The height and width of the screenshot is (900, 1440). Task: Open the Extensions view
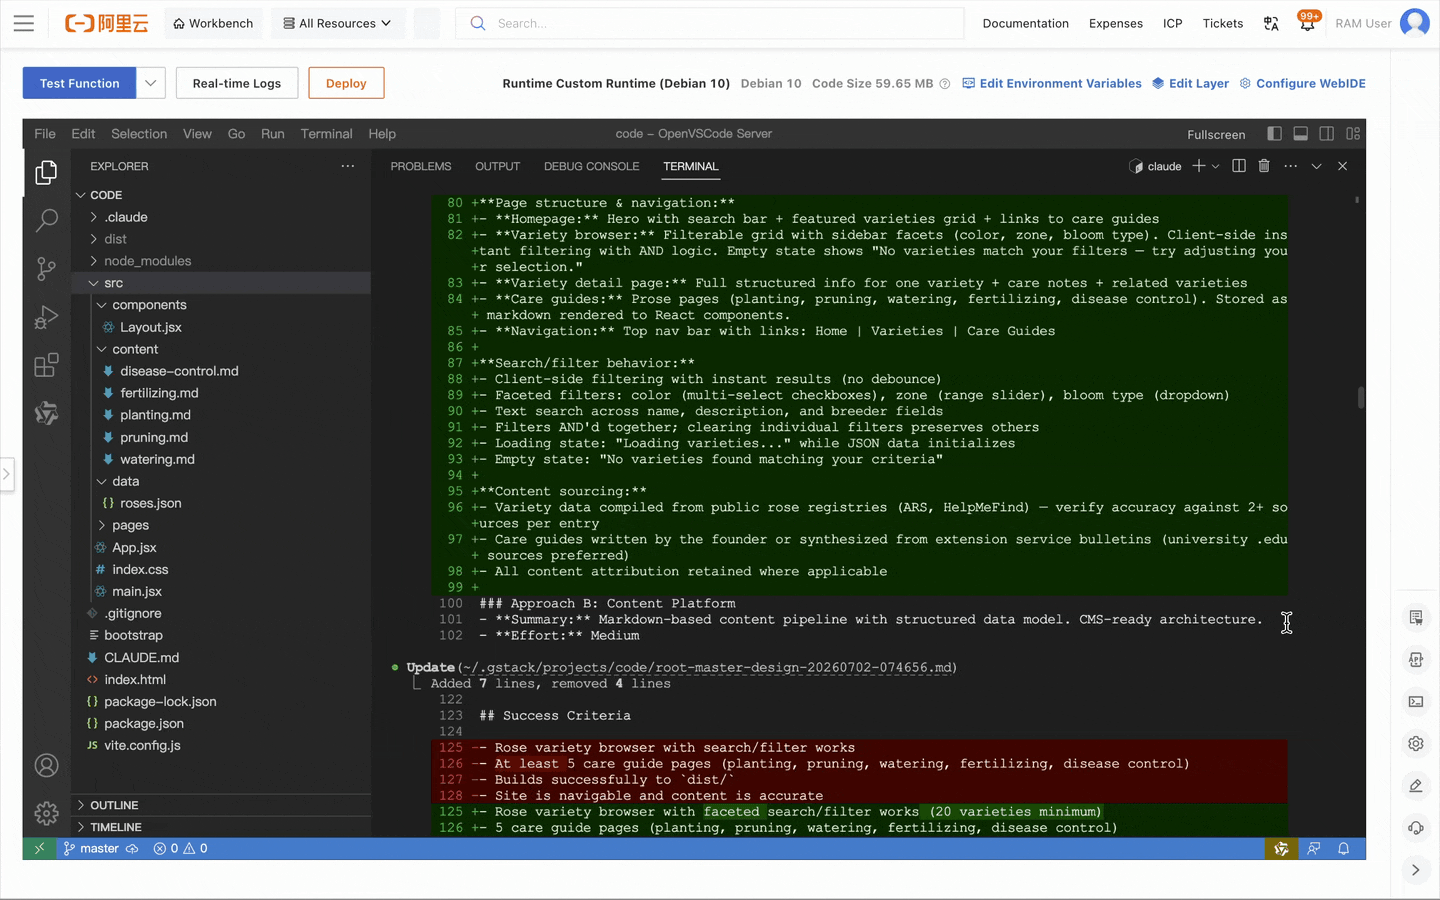pos(46,365)
